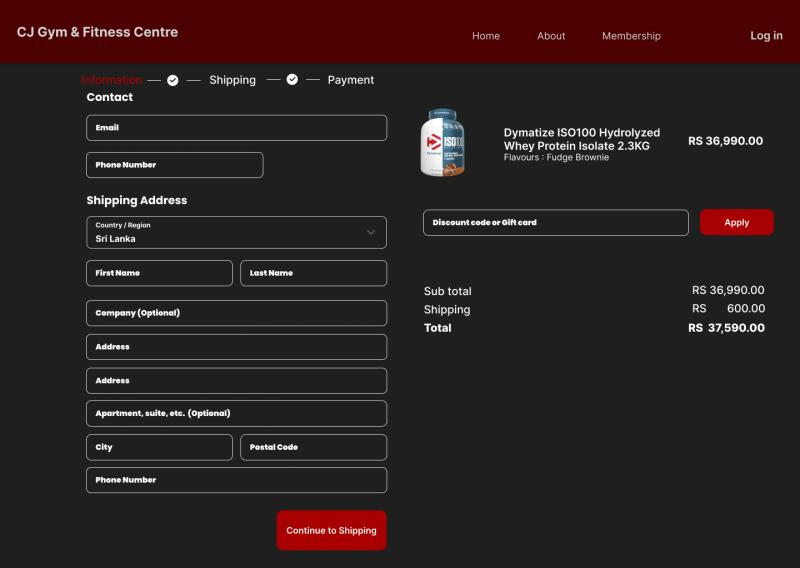Focus the Contact Phone Number field
This screenshot has width=800, height=568.
coord(174,165)
